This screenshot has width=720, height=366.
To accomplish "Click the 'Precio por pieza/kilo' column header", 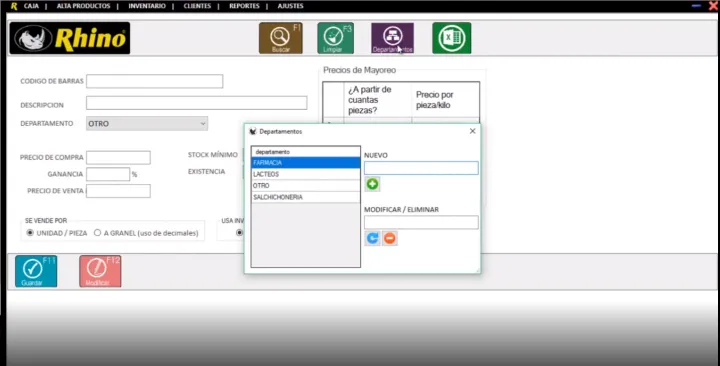I will (445, 100).
